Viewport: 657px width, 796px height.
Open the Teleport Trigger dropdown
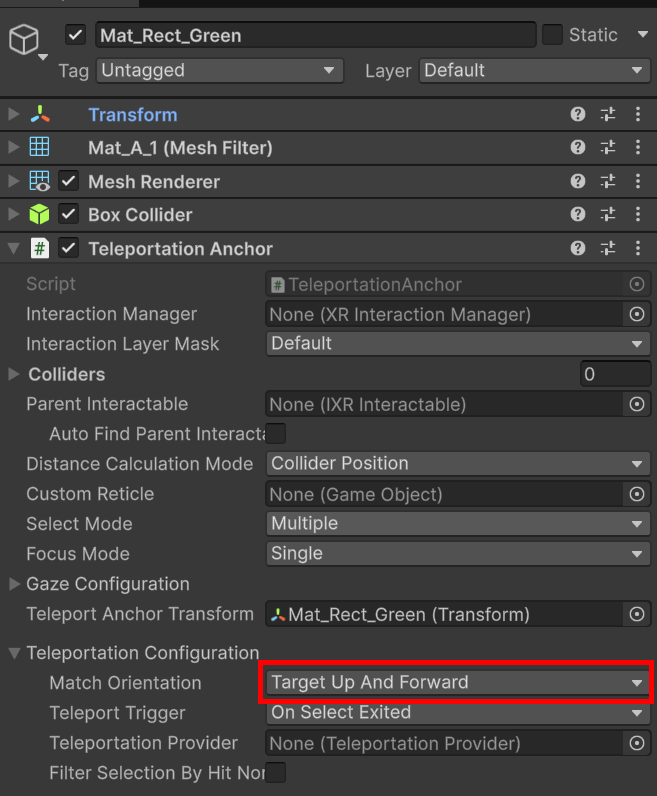[x=456, y=713]
